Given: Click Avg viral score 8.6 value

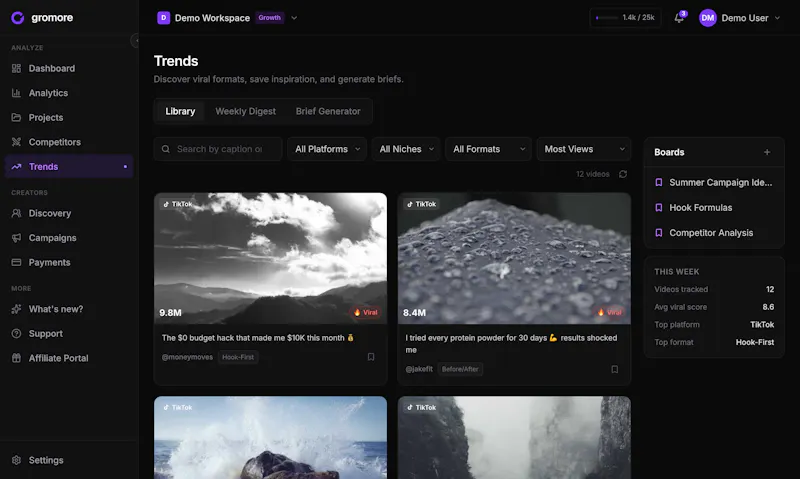Looking at the screenshot, I should pos(768,307).
